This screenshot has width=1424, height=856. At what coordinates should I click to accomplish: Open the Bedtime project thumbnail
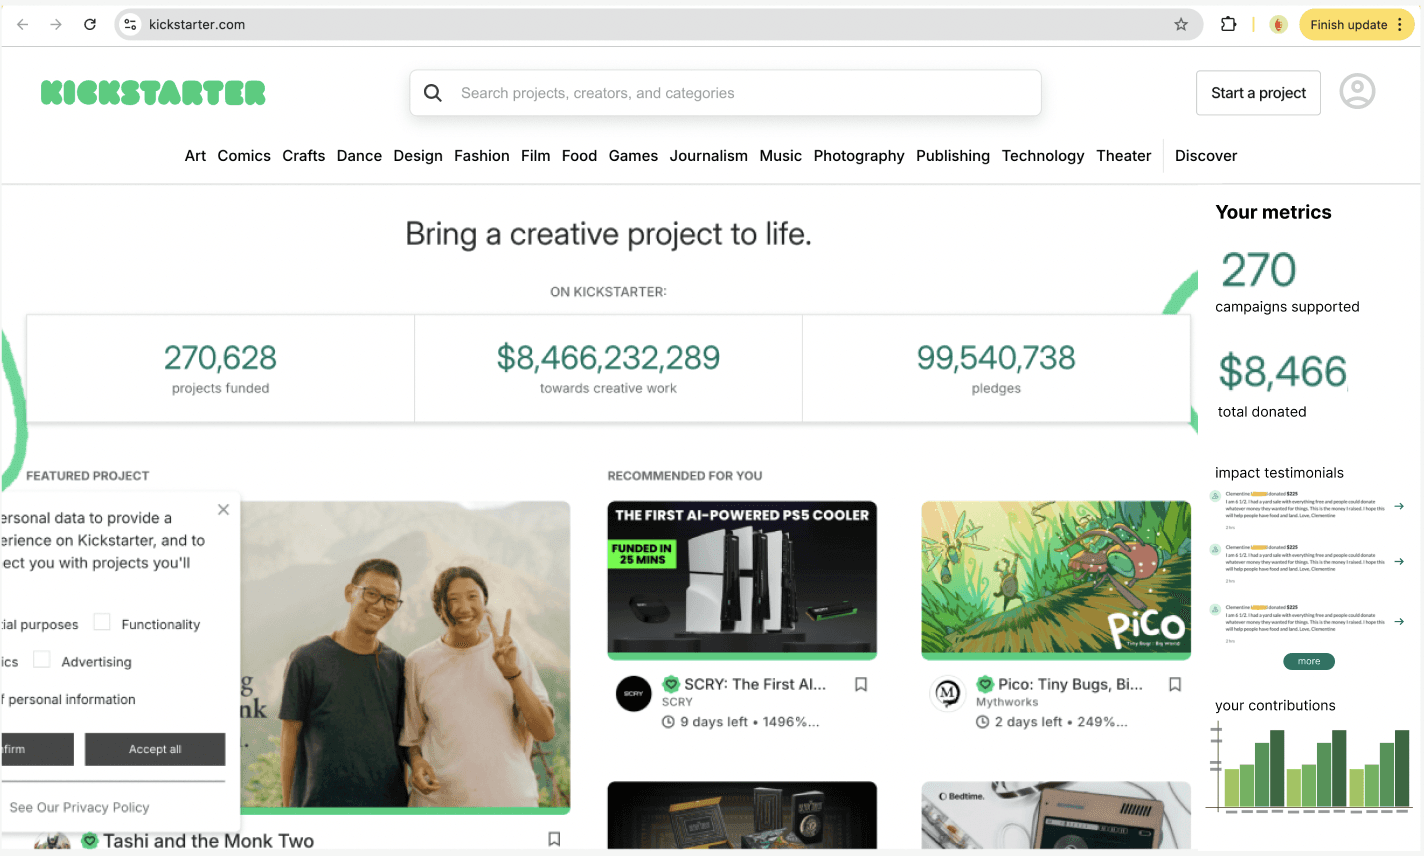pyautogui.click(x=1056, y=815)
